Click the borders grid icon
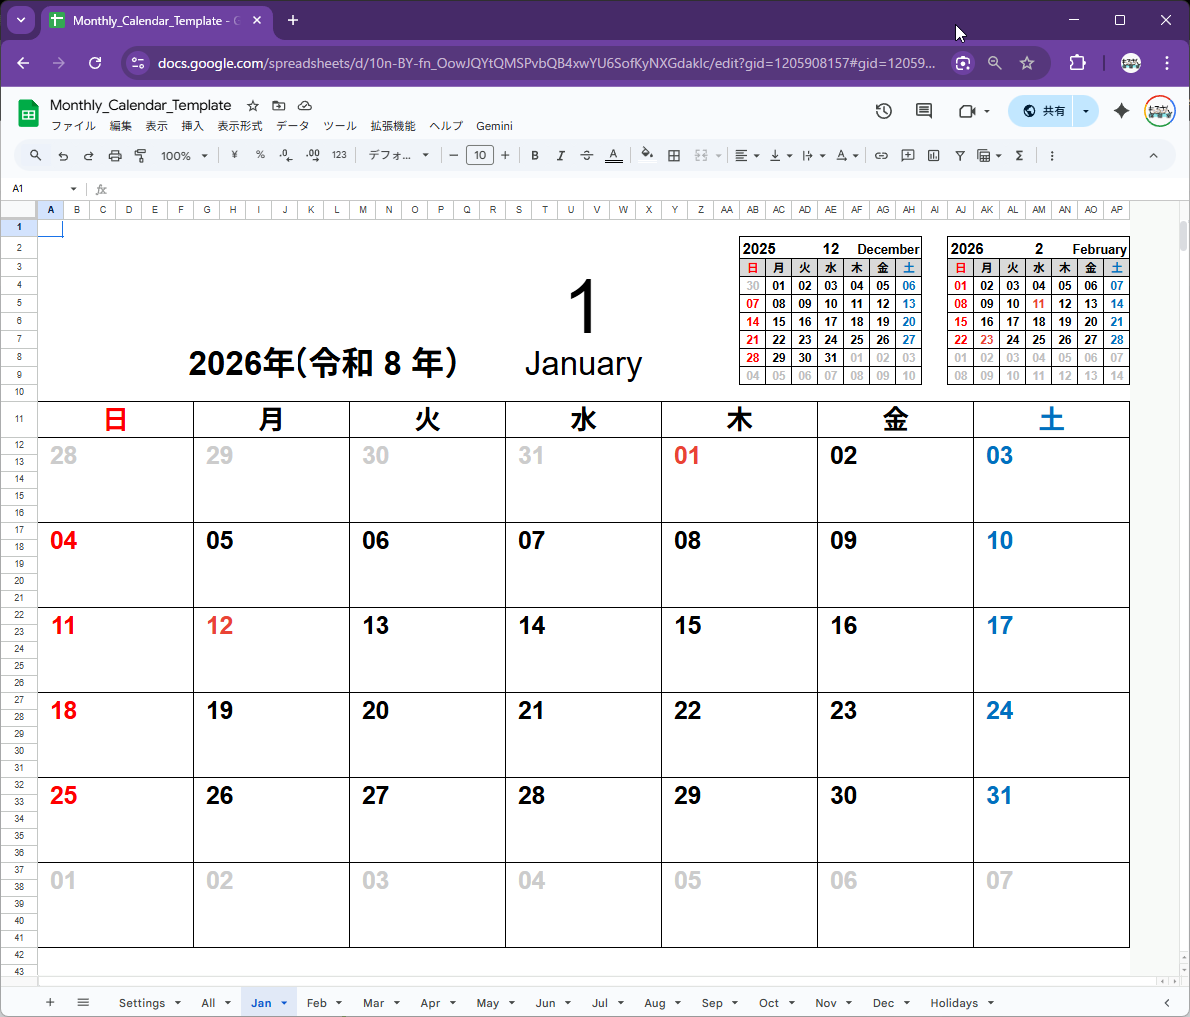The height and width of the screenshot is (1017, 1190). coord(674,155)
